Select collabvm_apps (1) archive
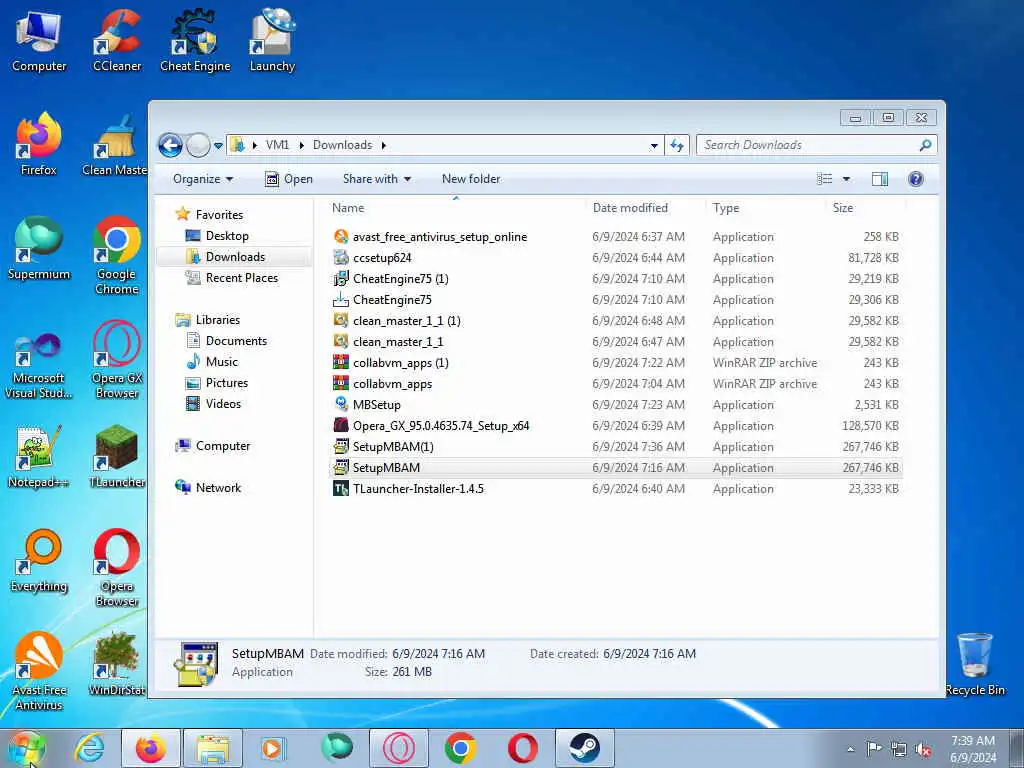This screenshot has height=768, width=1024. point(616,362)
